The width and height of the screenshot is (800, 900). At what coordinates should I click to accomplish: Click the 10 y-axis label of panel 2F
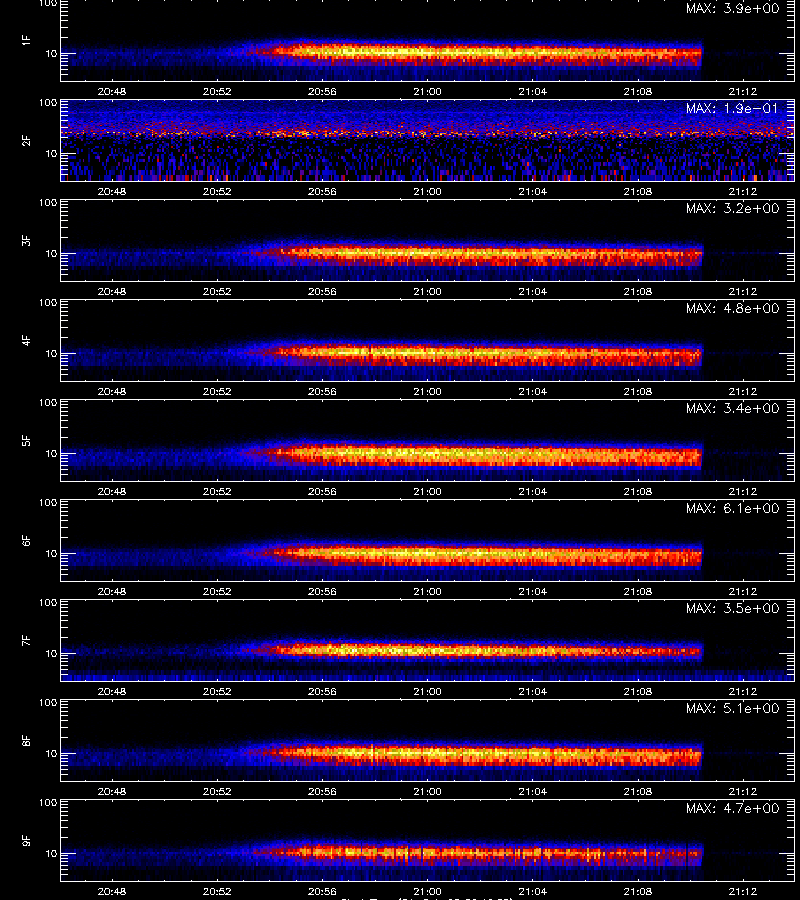point(52,153)
